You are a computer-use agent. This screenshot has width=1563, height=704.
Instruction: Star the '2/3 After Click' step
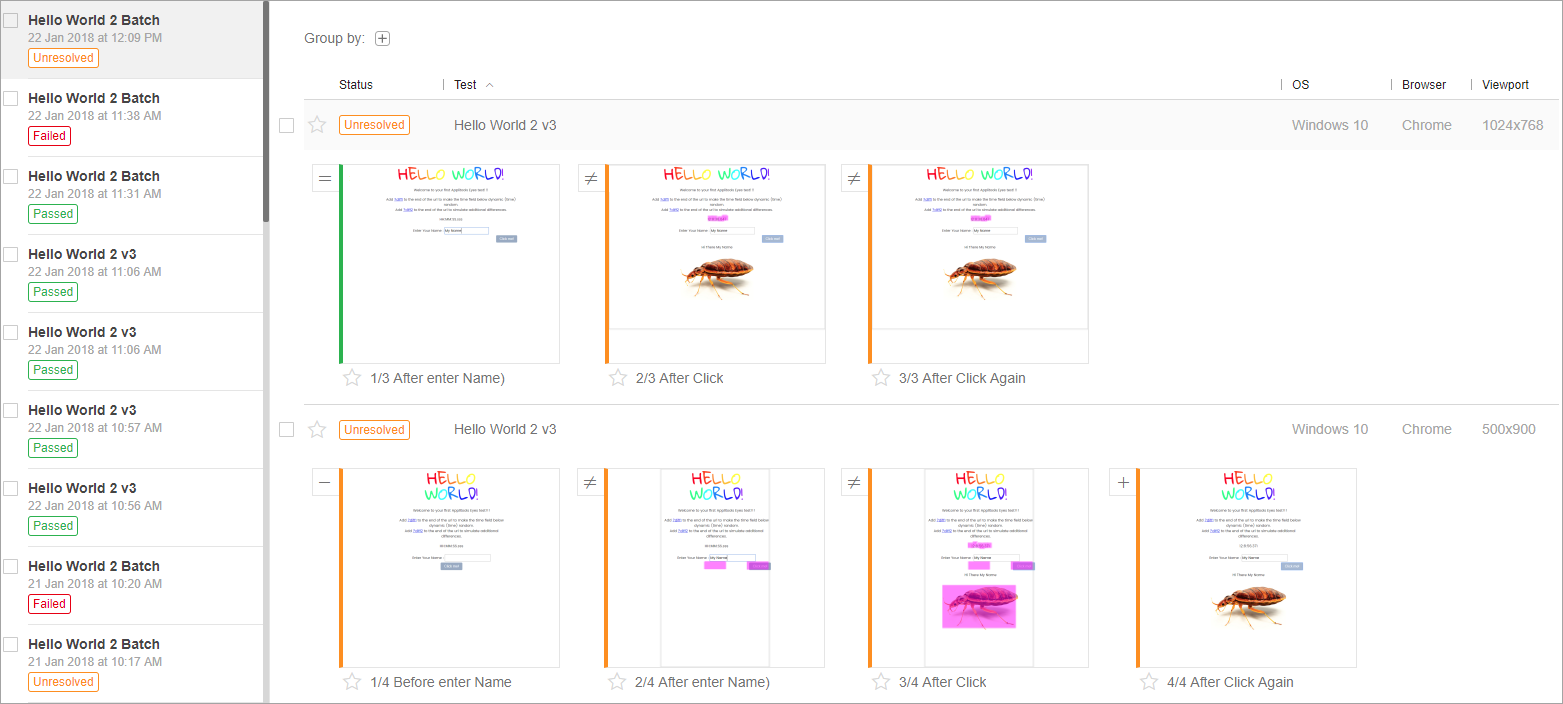[x=617, y=378]
